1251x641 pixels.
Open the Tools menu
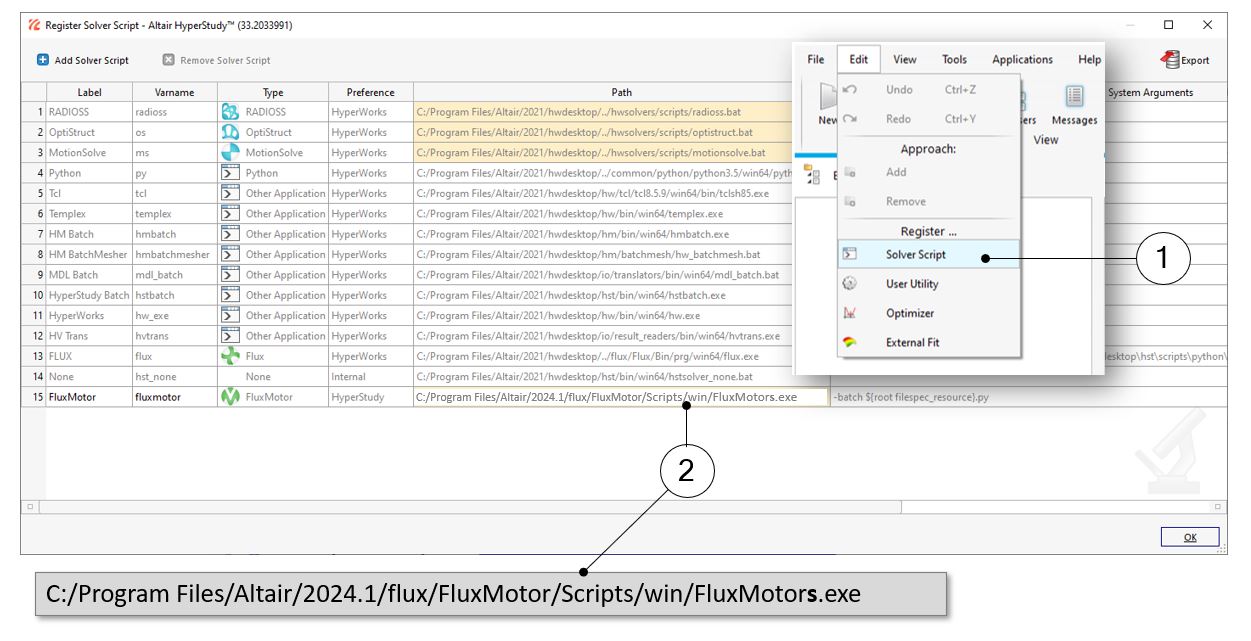[954, 60]
